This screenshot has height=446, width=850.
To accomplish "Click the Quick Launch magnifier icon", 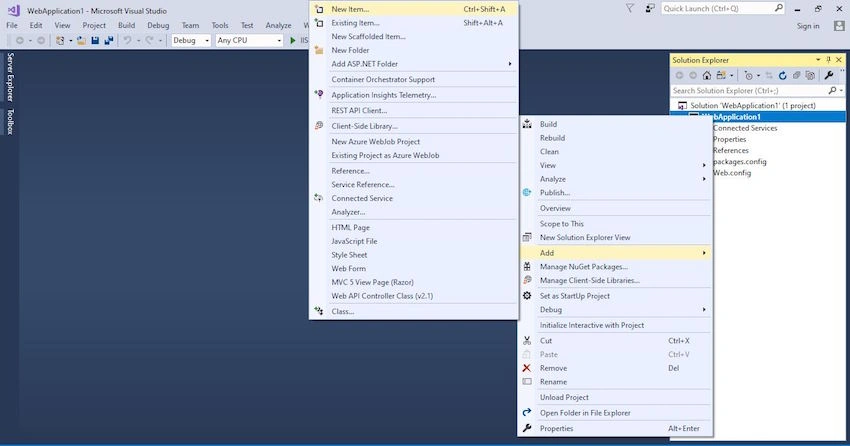I will 778,8.
